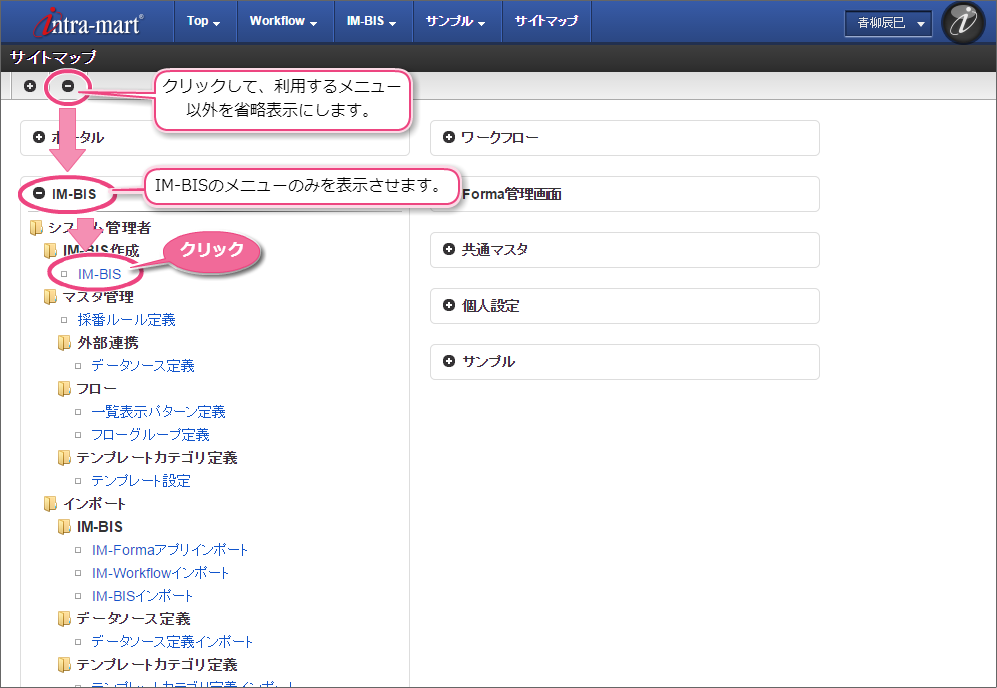Click the folder icon beside インポート
Viewport: 997px width, 688px height.
50,504
